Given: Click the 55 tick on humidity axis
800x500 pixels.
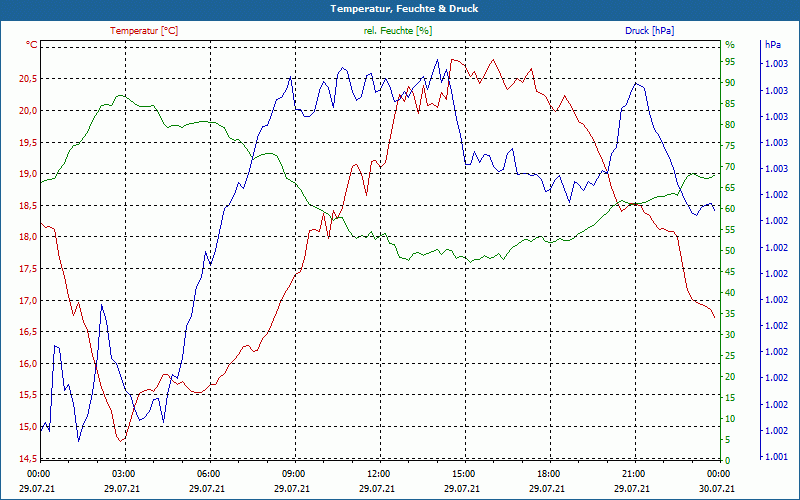Looking at the screenshot, I should 730,230.
